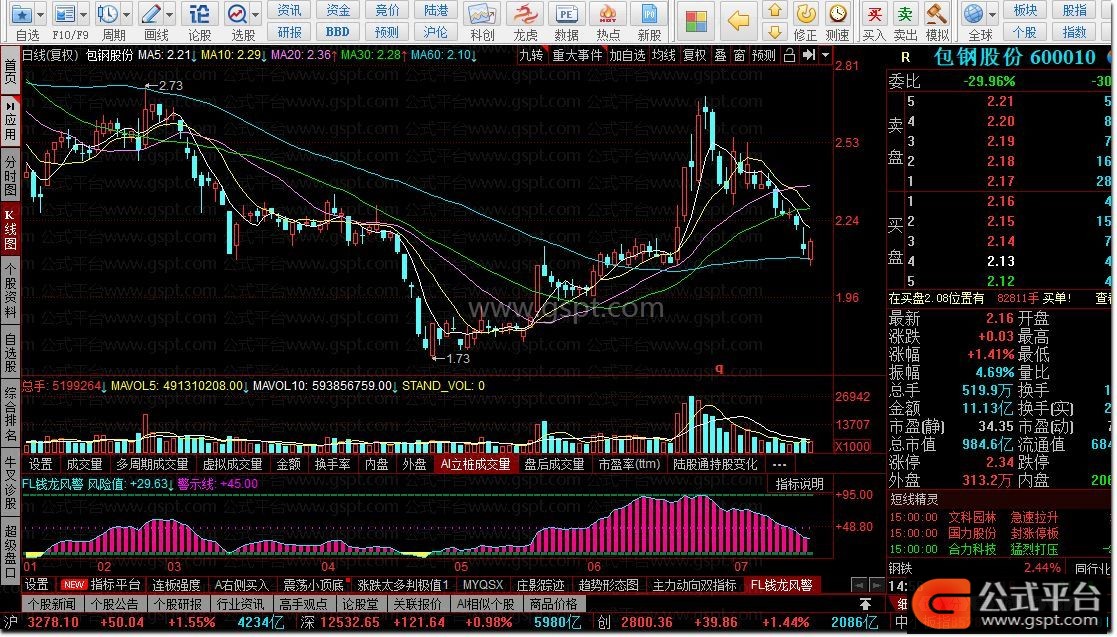Switch to the 分时图 sidebar tab
Viewport: 1117px width, 637px height.
(11, 175)
